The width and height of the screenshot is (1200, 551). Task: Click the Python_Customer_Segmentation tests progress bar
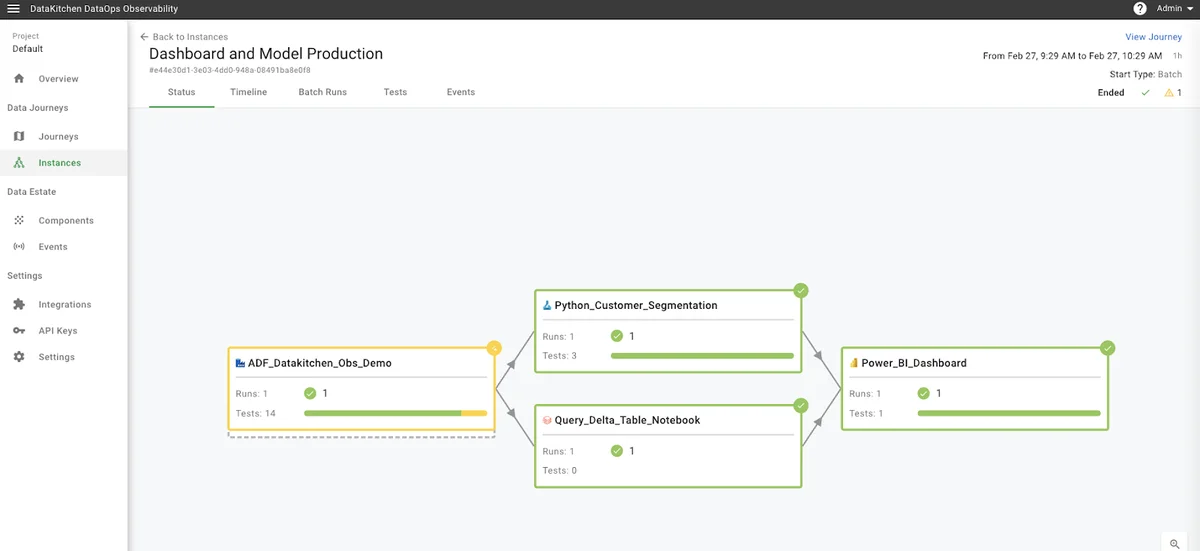click(701, 356)
